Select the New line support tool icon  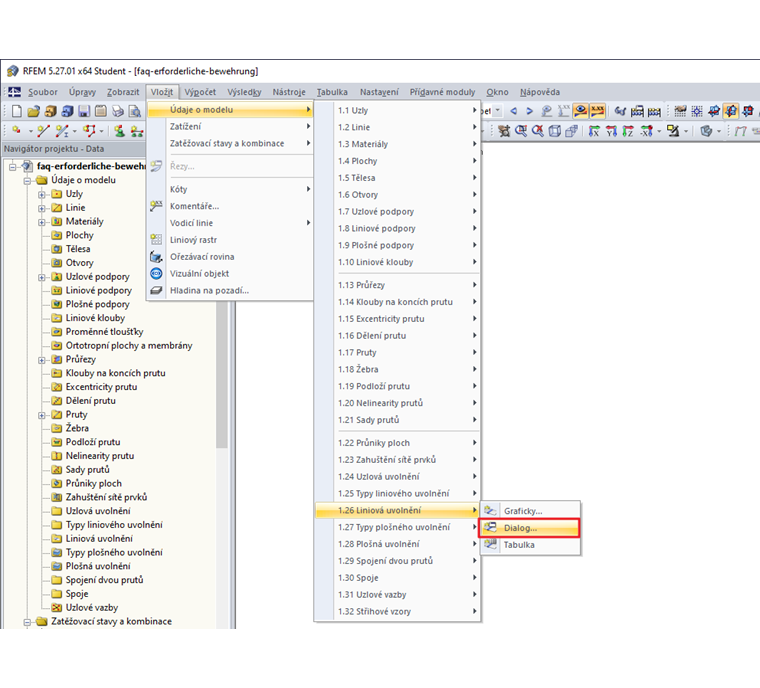137,130
